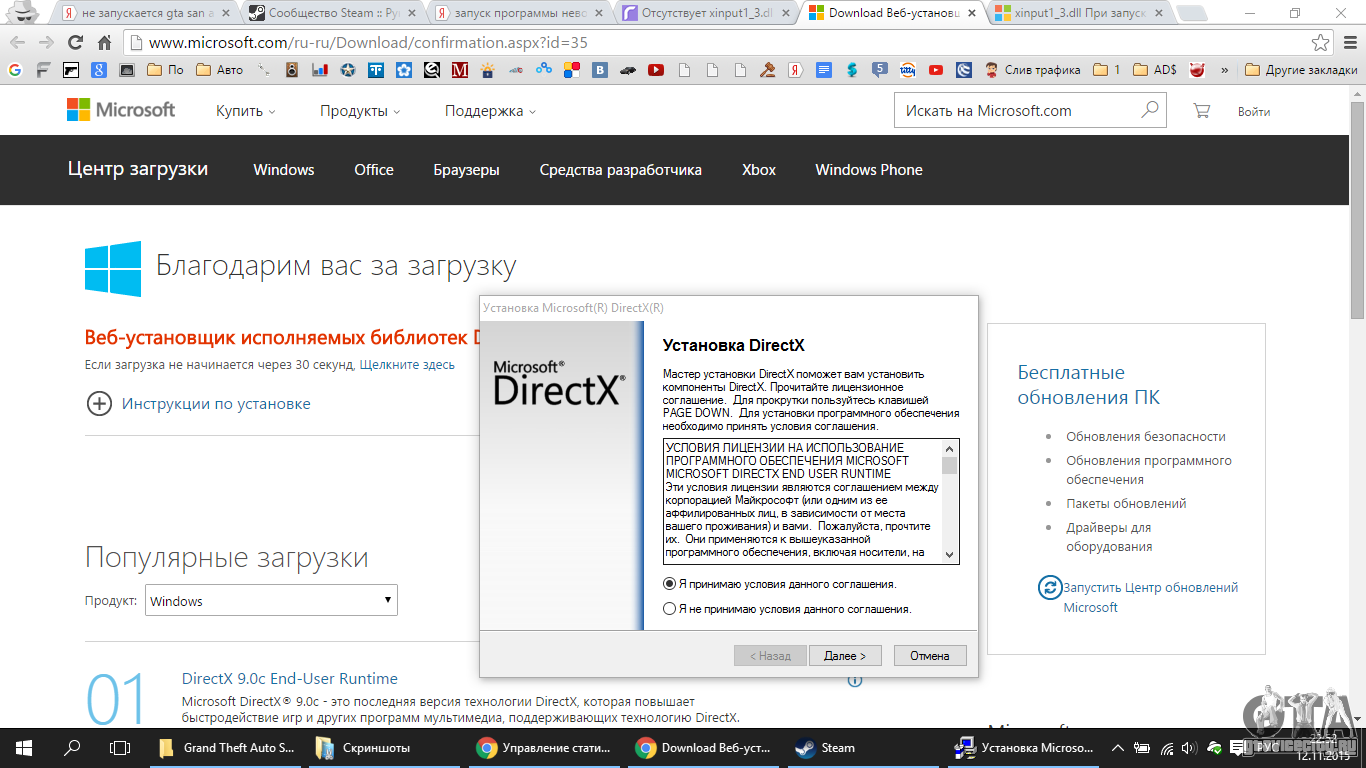Click the search magnifier icon on Microsoft.com
Image resolution: width=1366 pixels, height=768 pixels.
pos(1150,110)
